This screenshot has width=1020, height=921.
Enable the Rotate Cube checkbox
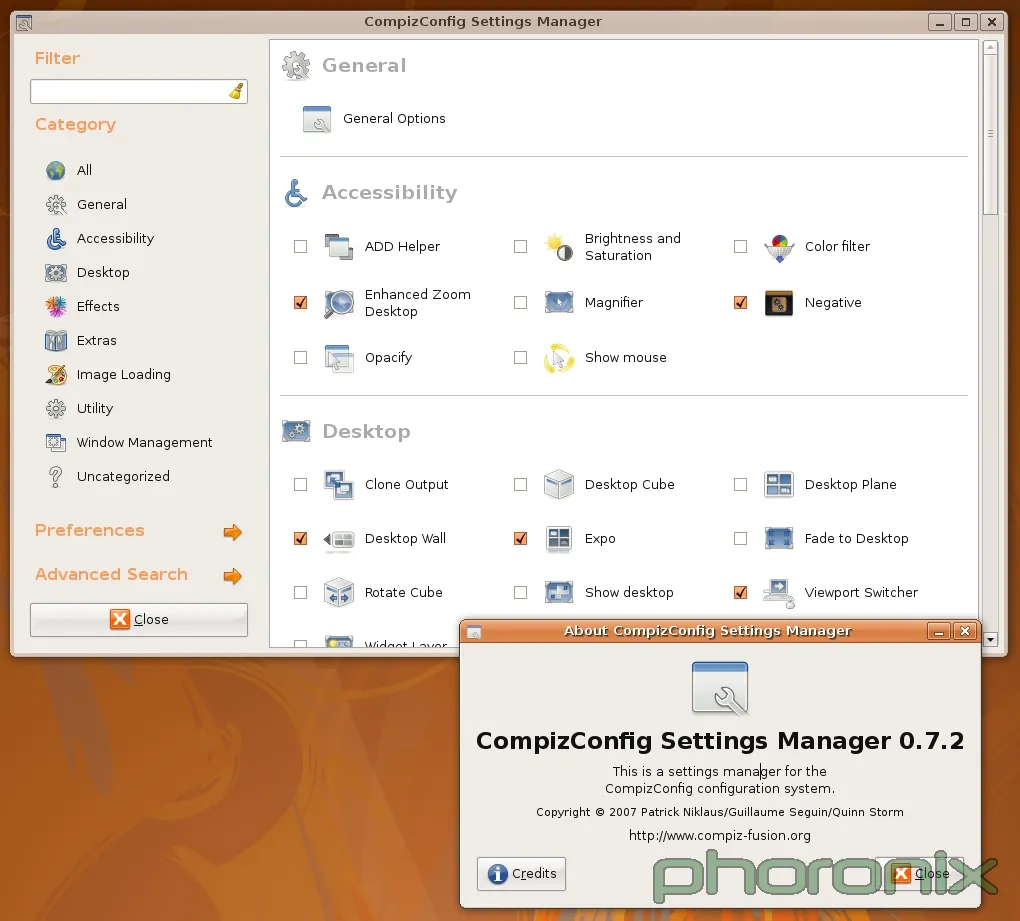click(301, 593)
